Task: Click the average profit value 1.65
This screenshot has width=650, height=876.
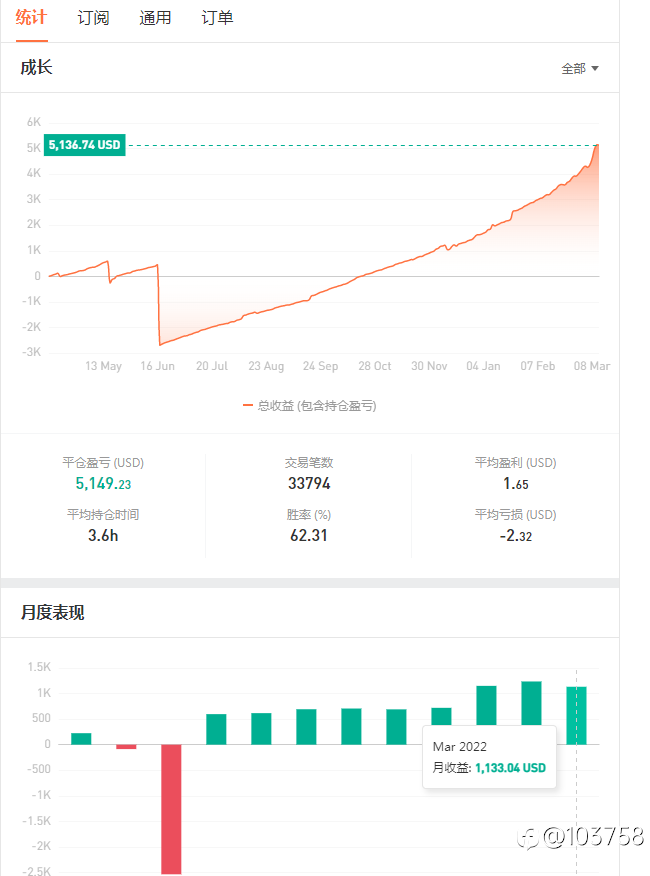Action: 515,484
